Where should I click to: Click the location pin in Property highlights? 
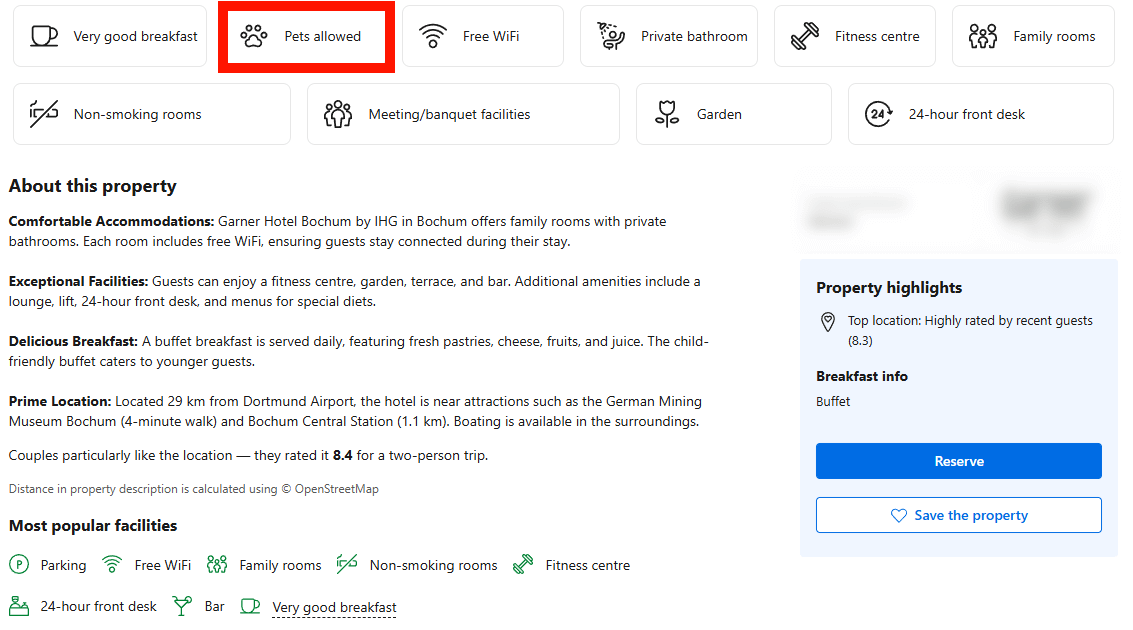click(x=828, y=322)
